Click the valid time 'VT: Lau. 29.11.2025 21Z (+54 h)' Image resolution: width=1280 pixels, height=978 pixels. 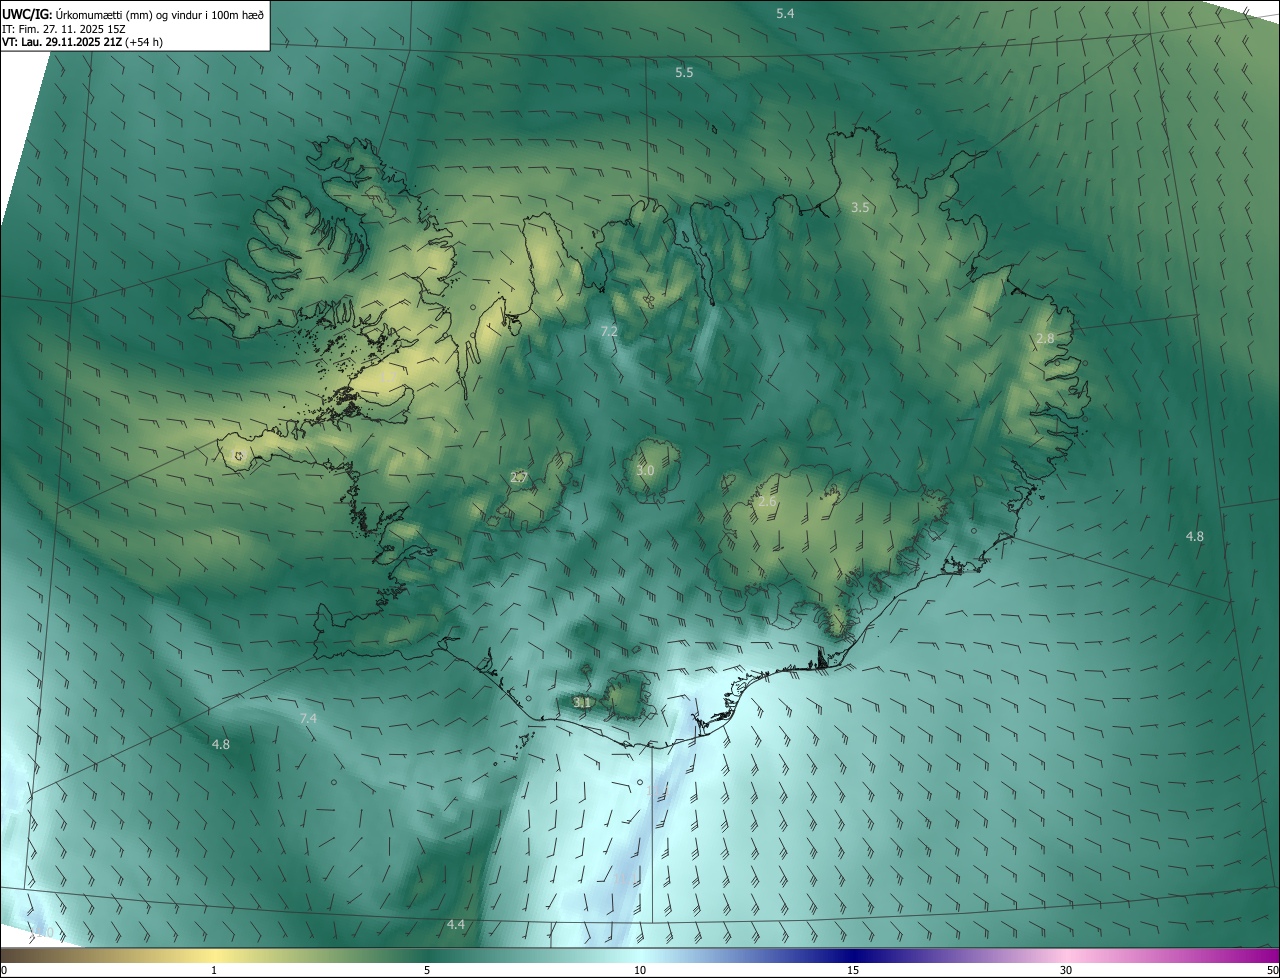82,42
